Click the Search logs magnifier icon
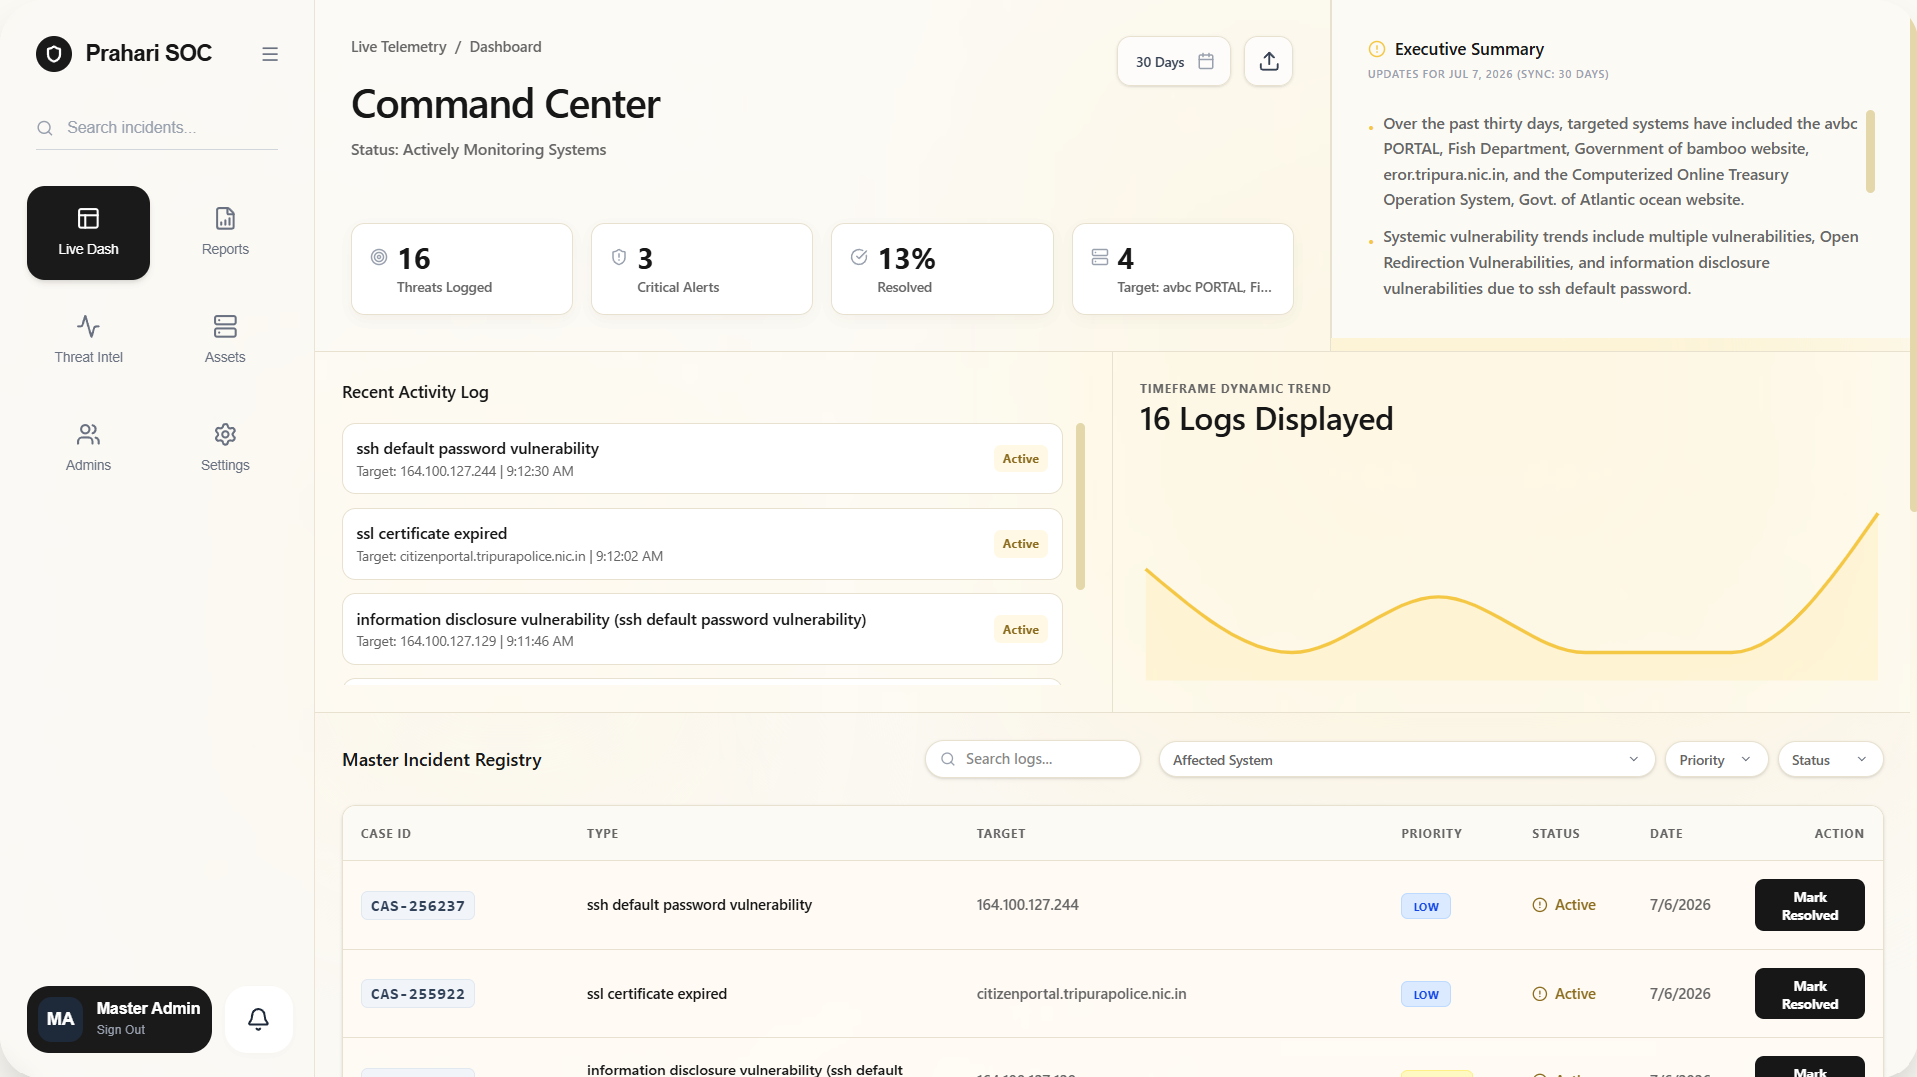The image size is (1917, 1077). (948, 759)
